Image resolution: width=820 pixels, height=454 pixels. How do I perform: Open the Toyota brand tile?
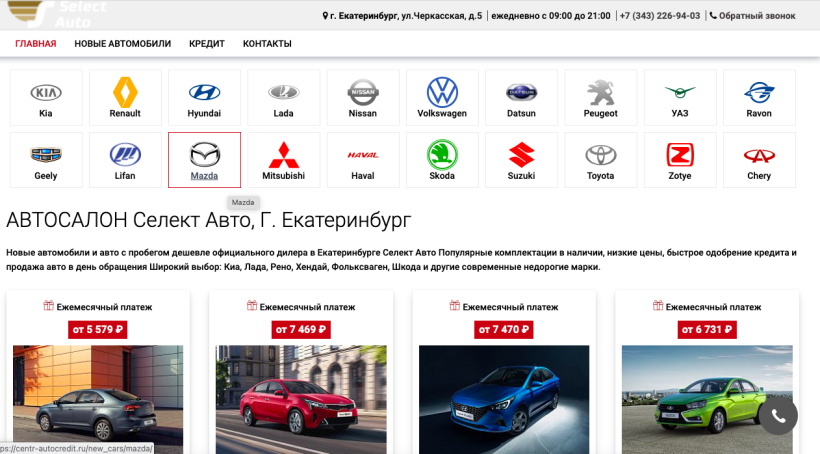(600, 160)
